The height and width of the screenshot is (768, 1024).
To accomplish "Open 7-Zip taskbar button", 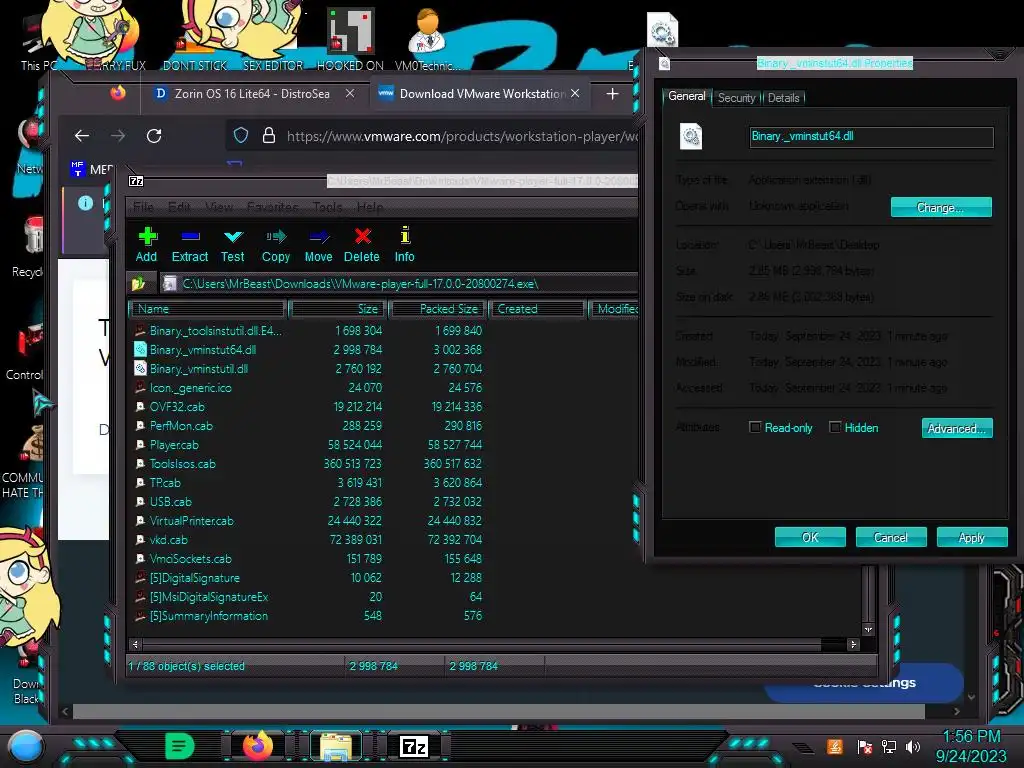I will [x=414, y=746].
